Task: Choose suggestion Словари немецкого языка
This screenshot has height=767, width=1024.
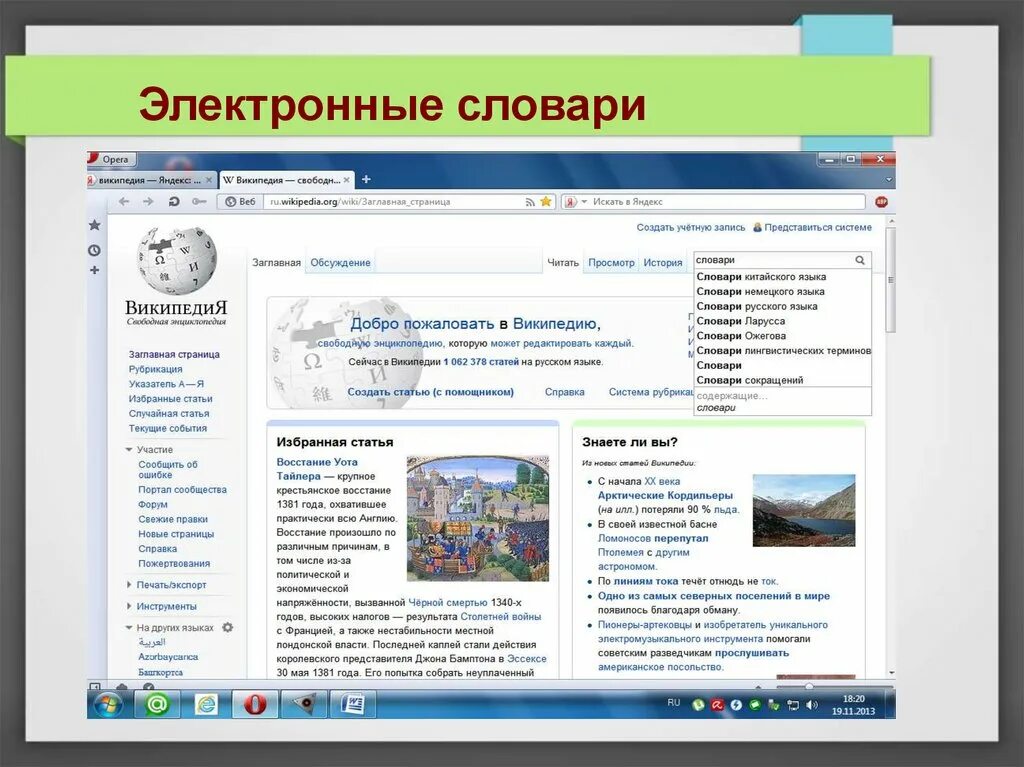Action: (x=782, y=291)
